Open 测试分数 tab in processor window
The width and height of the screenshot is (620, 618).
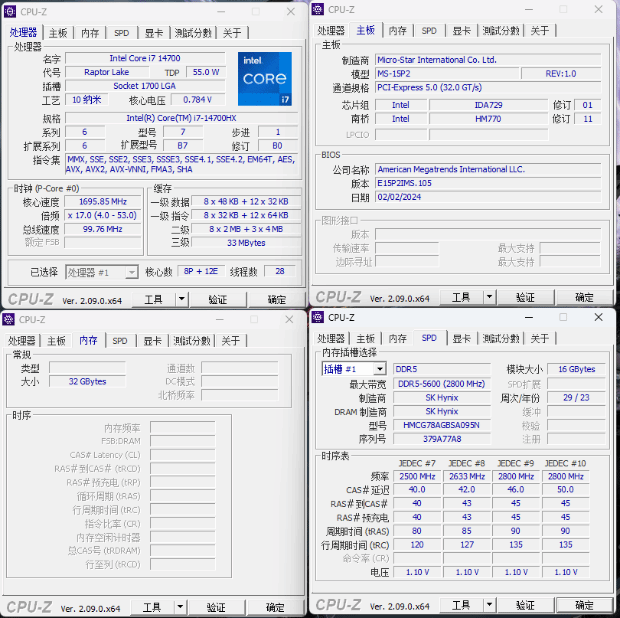click(x=193, y=33)
